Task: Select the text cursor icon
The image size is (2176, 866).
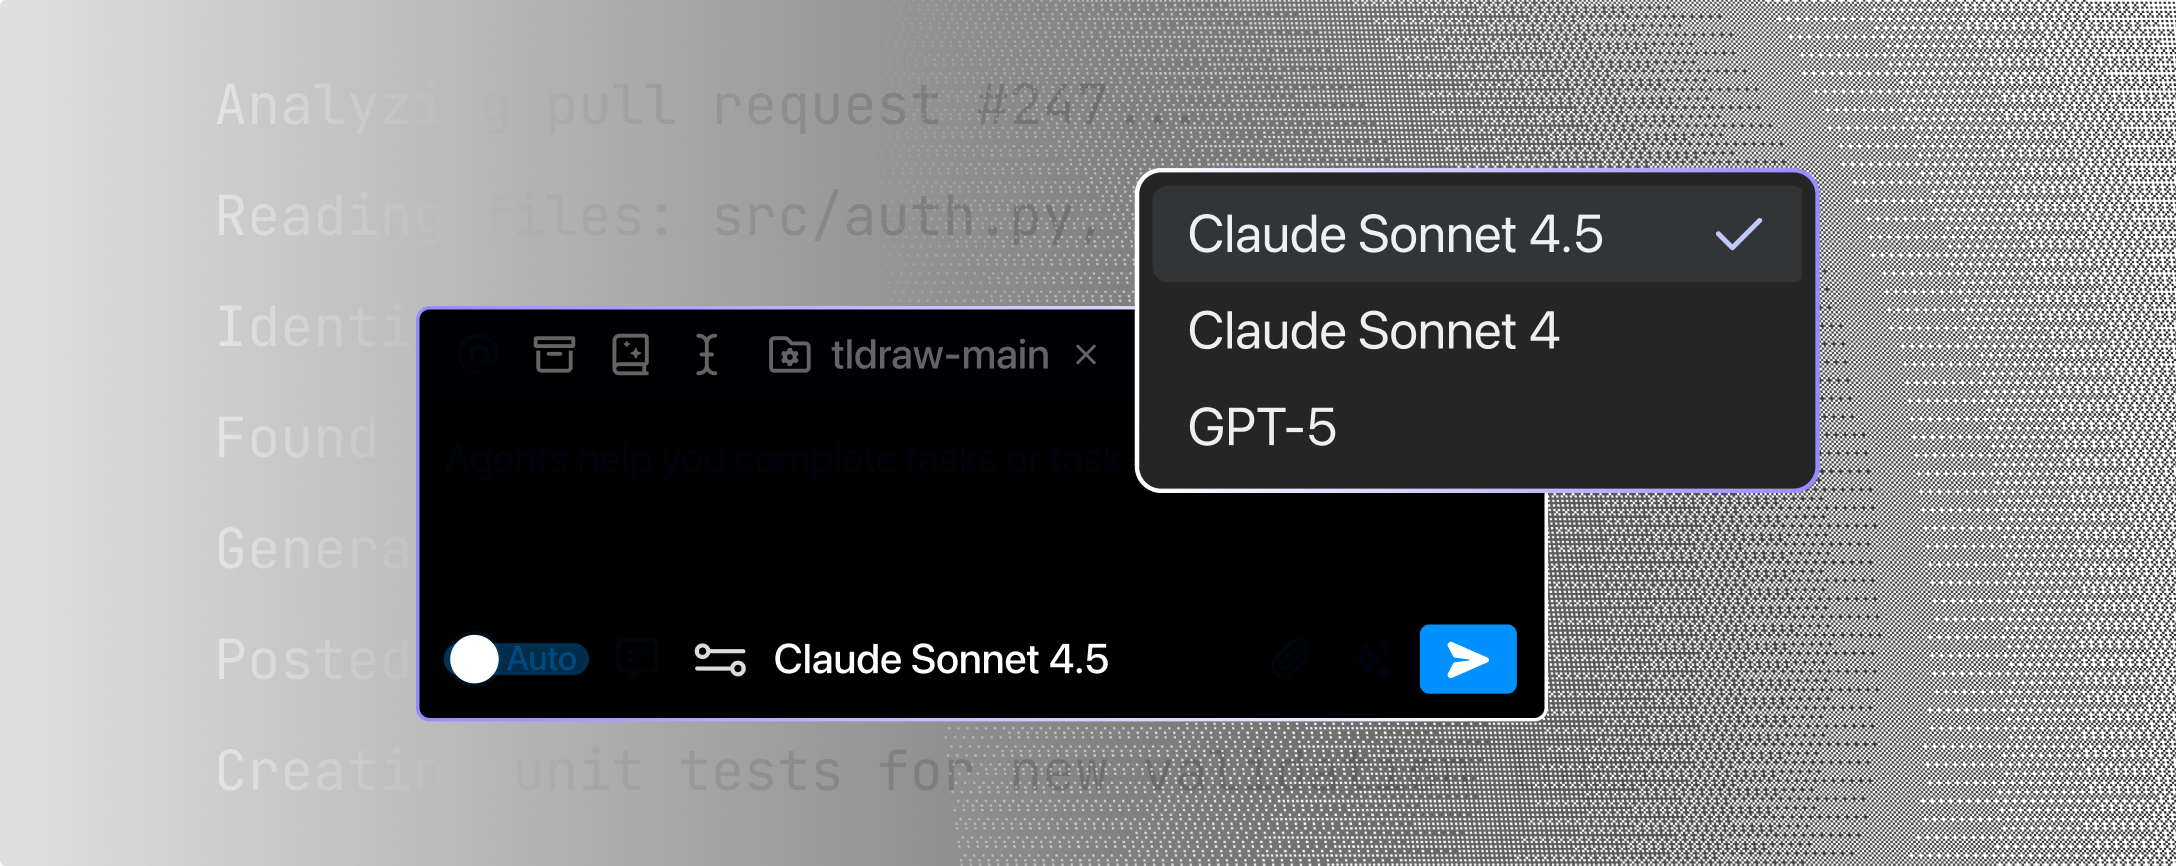Action: tap(706, 355)
